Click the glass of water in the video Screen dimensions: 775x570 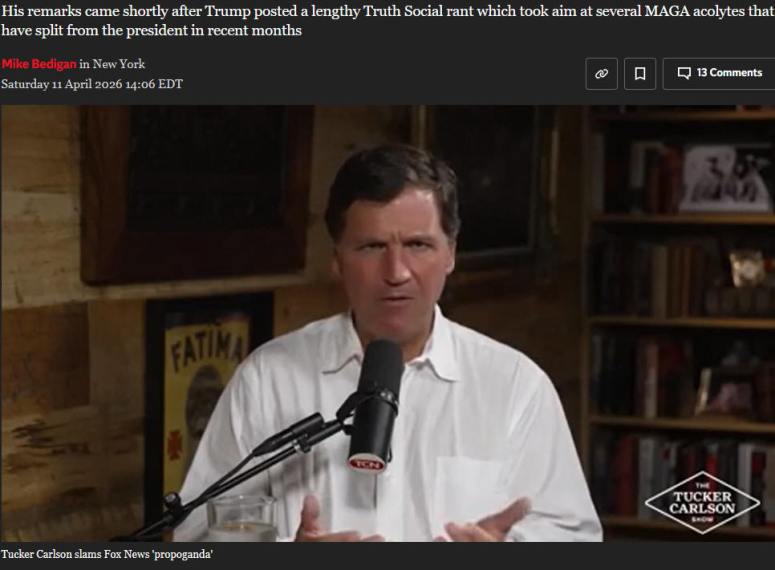click(242, 519)
